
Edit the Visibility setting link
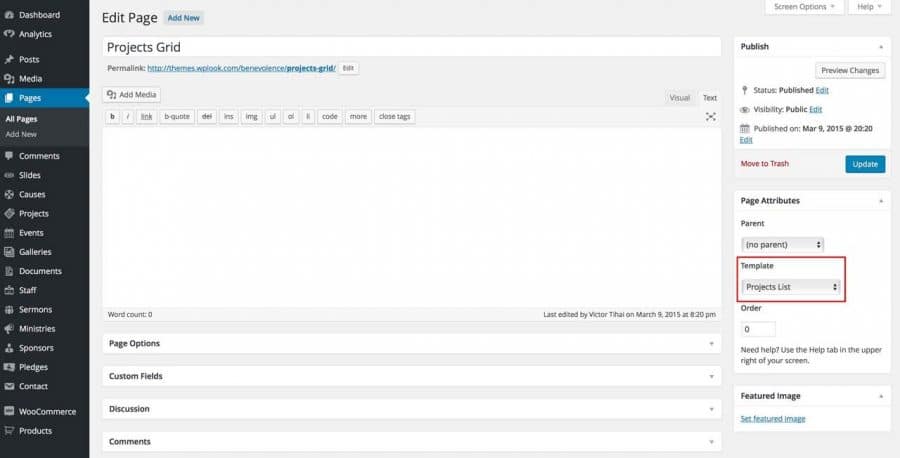pyautogui.click(x=816, y=109)
